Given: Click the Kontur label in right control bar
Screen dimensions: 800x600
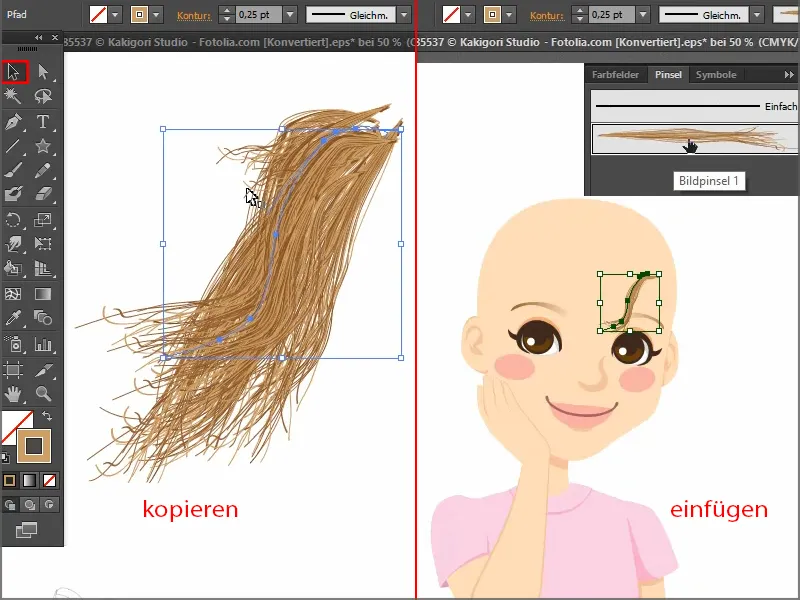Looking at the screenshot, I should pos(547,16).
